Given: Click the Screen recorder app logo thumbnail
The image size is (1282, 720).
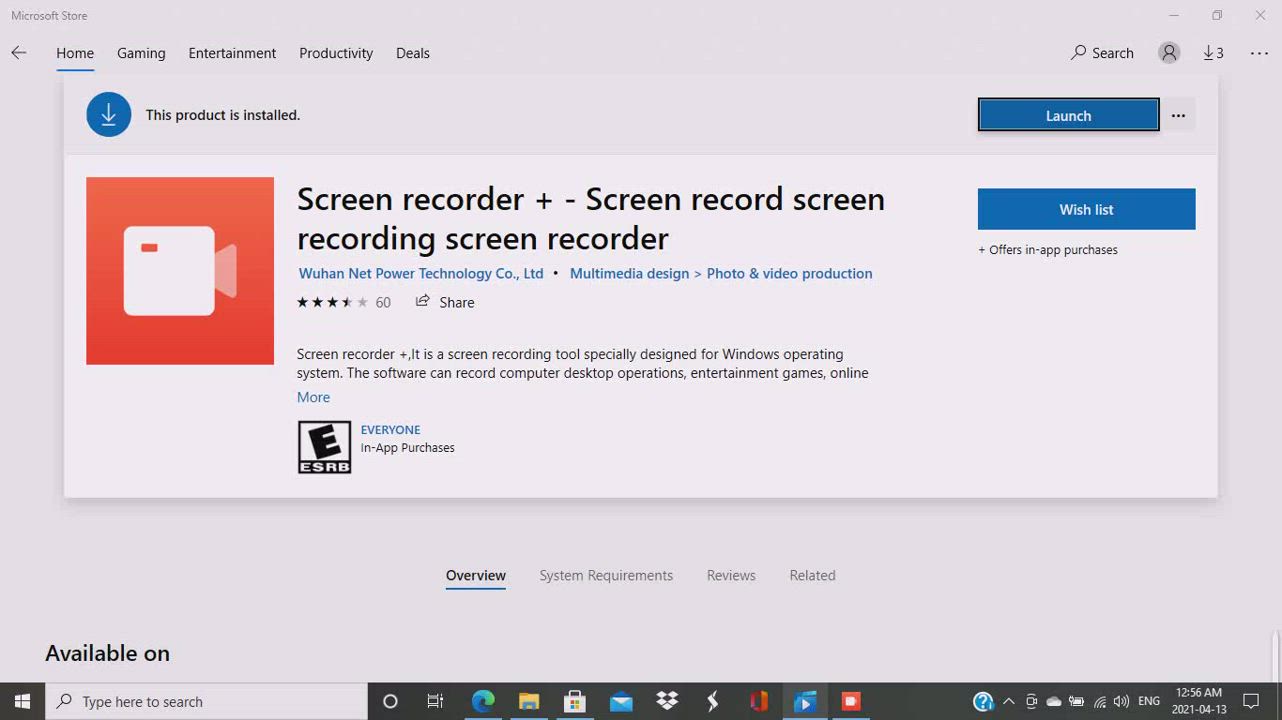Looking at the screenshot, I should pos(180,271).
